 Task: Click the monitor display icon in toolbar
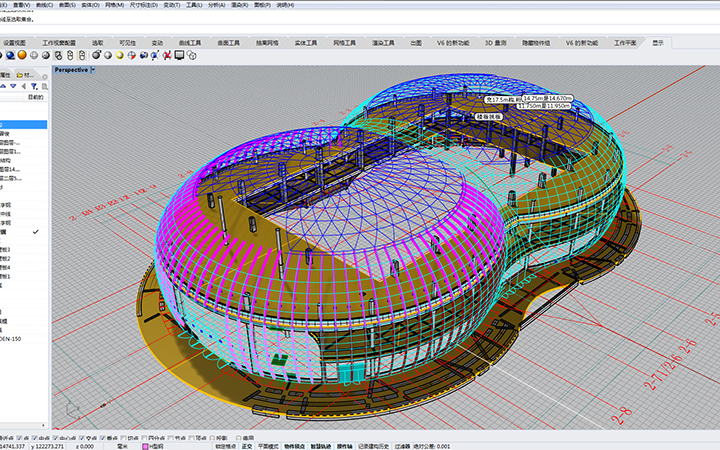click(x=180, y=56)
